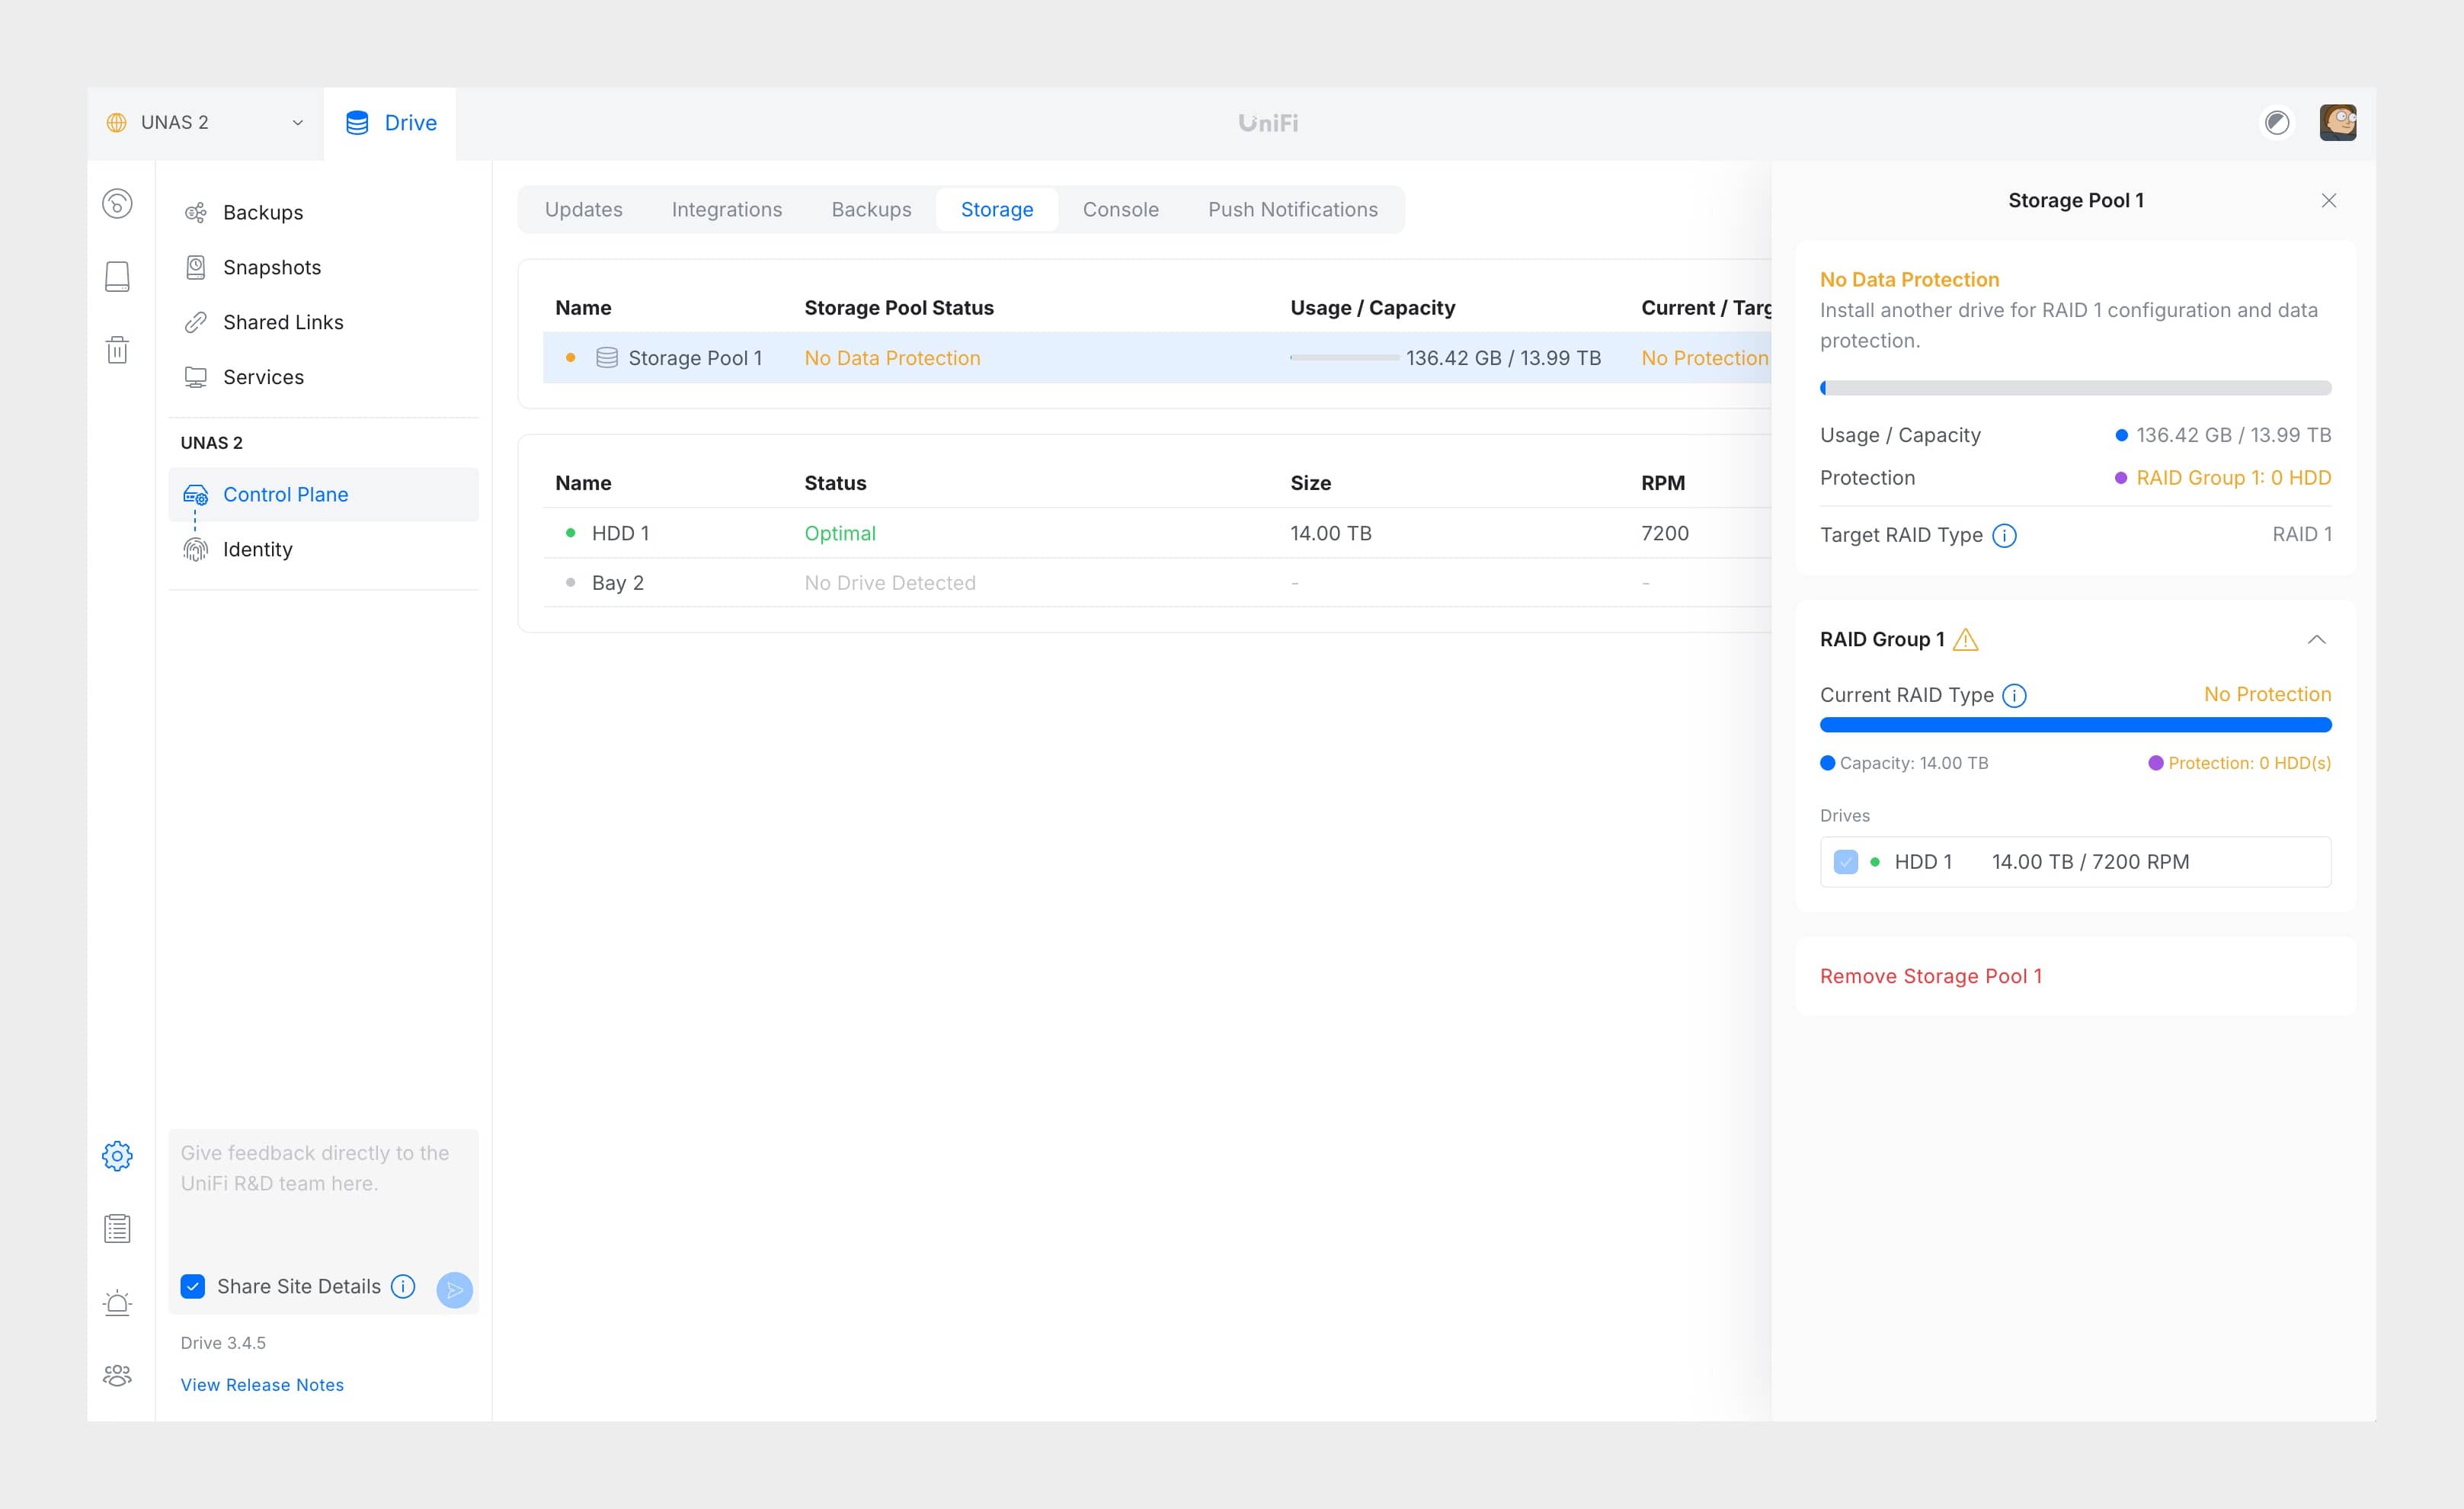Toggle the HDD 1 drive checkbox

(1845, 862)
